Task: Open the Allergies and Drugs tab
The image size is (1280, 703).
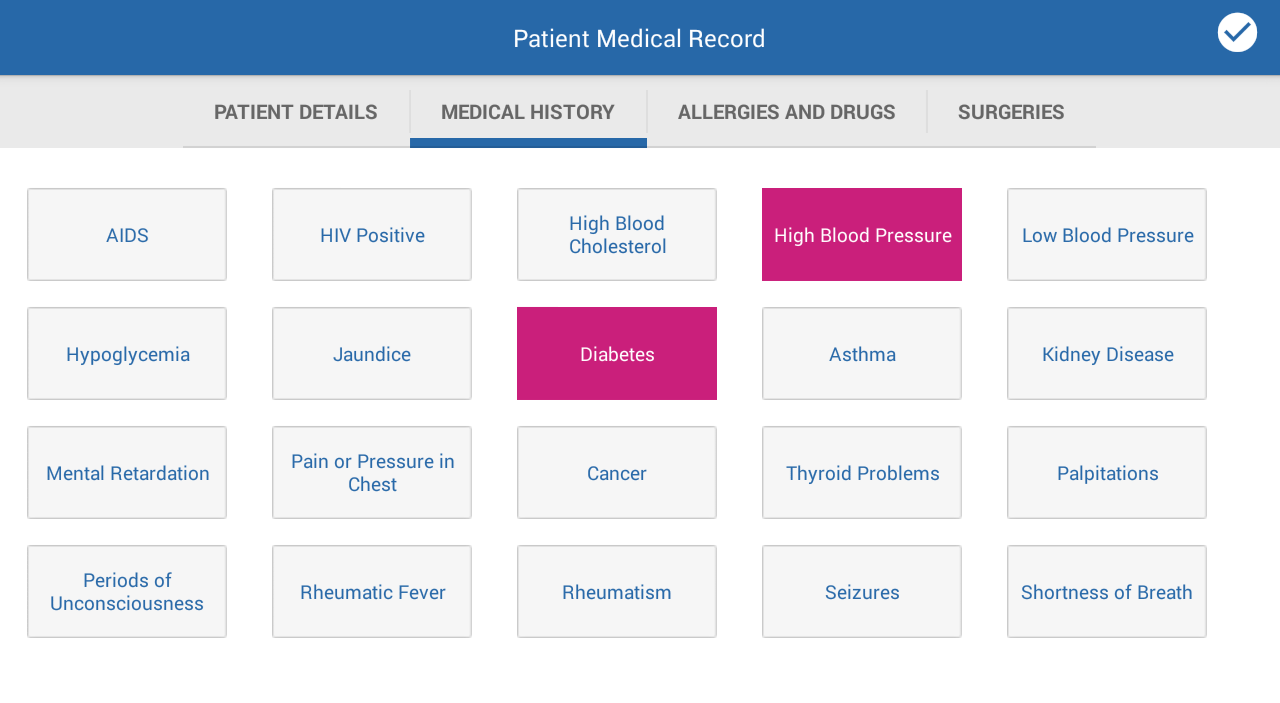Action: coord(786,112)
